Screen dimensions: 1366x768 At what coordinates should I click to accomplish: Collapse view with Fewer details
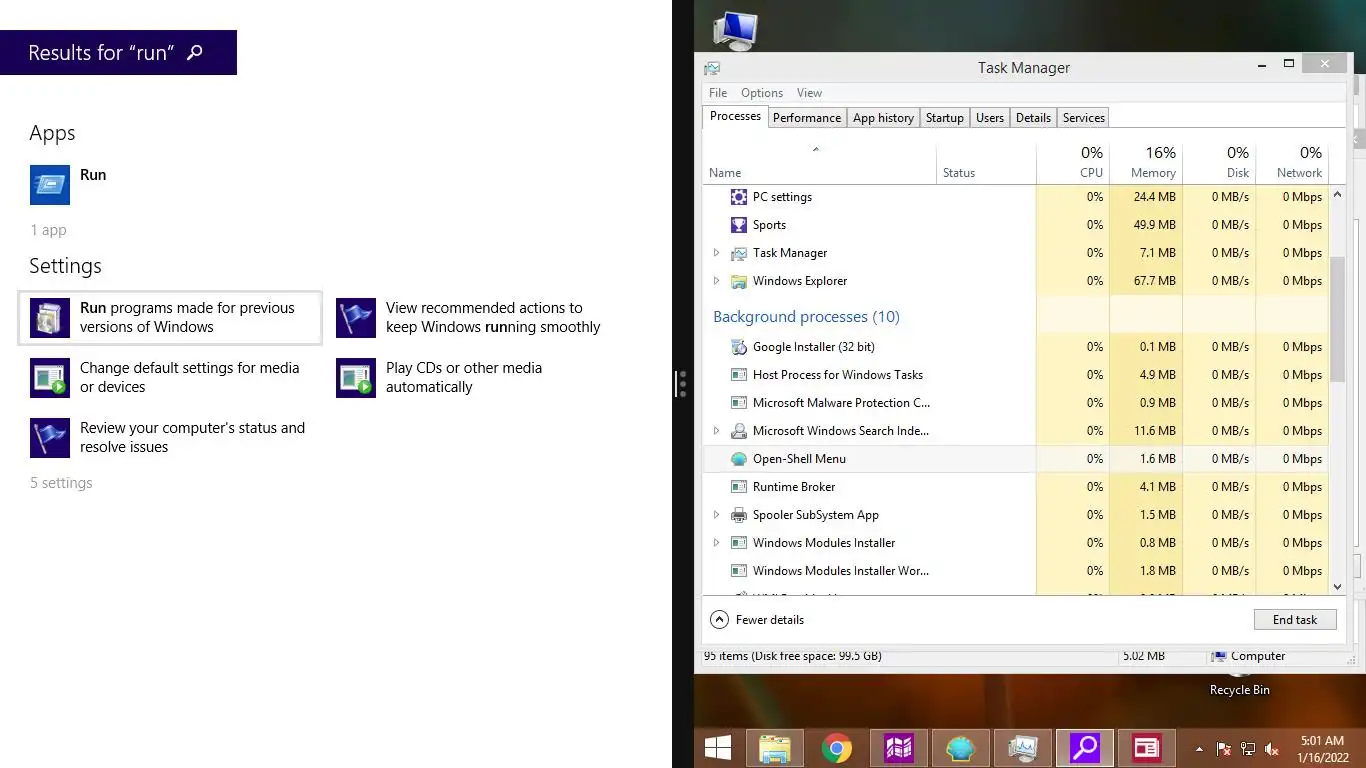(x=757, y=620)
